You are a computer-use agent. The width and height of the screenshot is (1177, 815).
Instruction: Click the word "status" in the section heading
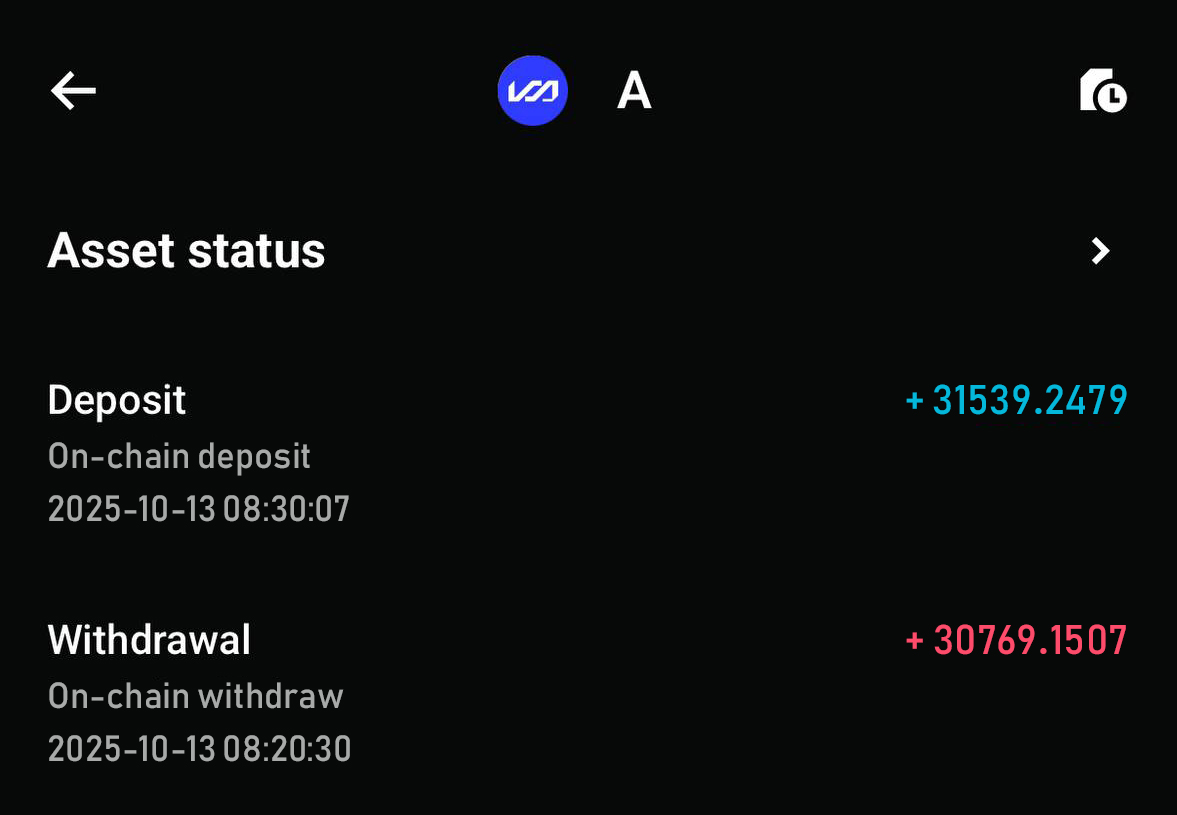pos(256,250)
